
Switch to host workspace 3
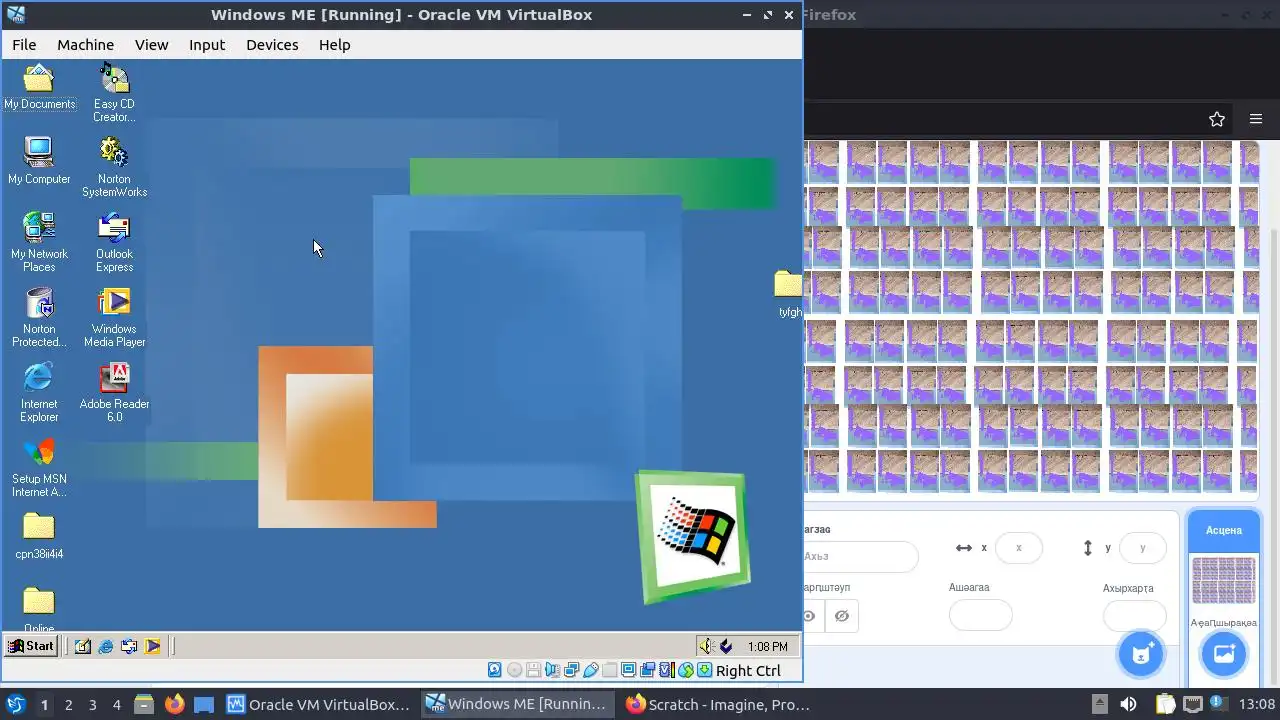point(92,704)
